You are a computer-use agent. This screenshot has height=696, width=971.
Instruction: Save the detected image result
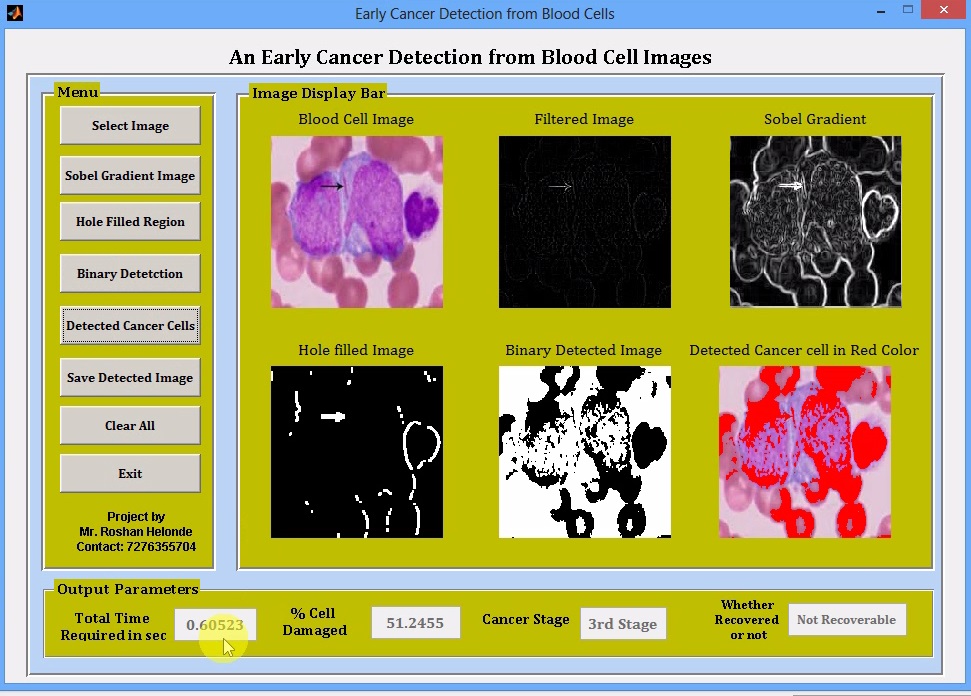coord(129,377)
